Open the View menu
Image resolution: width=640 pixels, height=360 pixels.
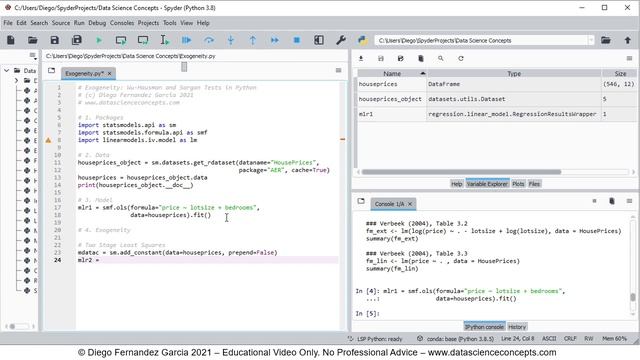[187, 23]
